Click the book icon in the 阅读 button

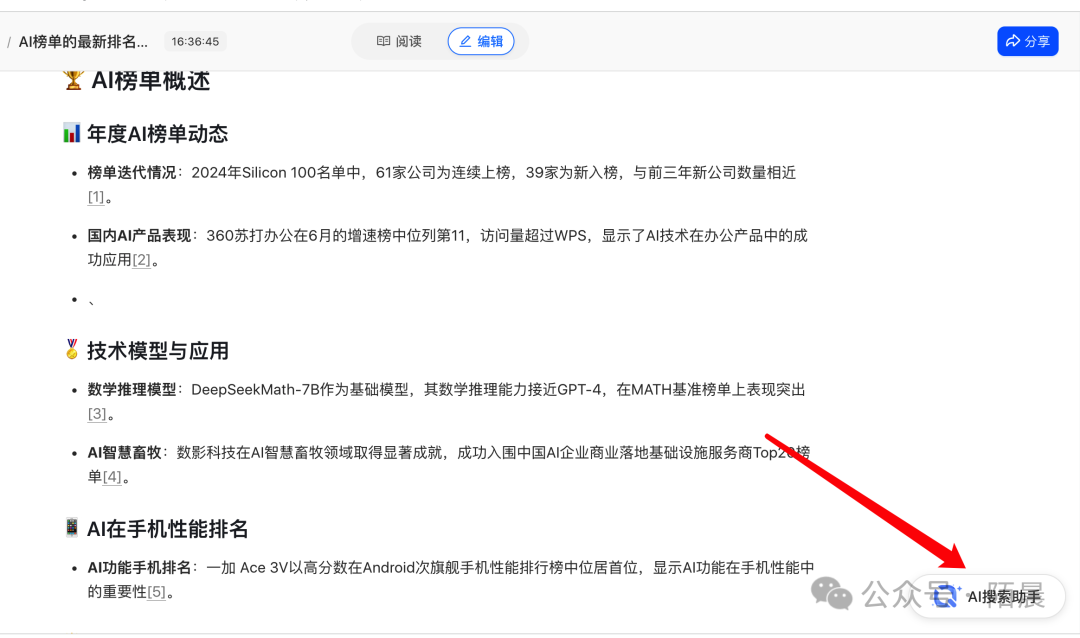(384, 41)
